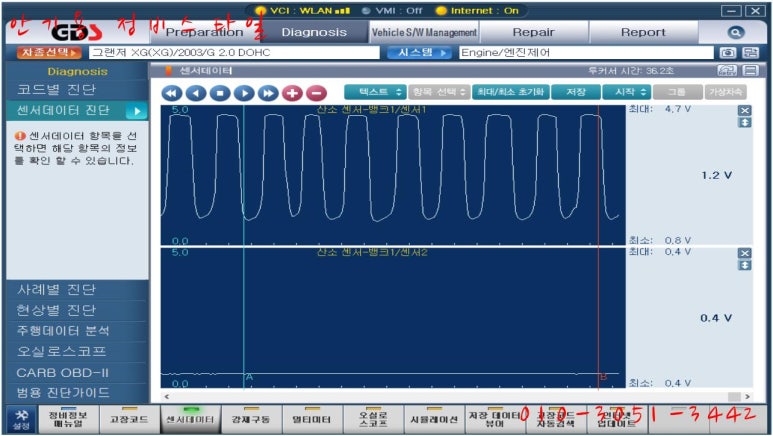Expand the 산소 센서-뱅크1/센서2 graph height
Image resolution: width=773 pixels, height=436 pixels.
pos(744,265)
